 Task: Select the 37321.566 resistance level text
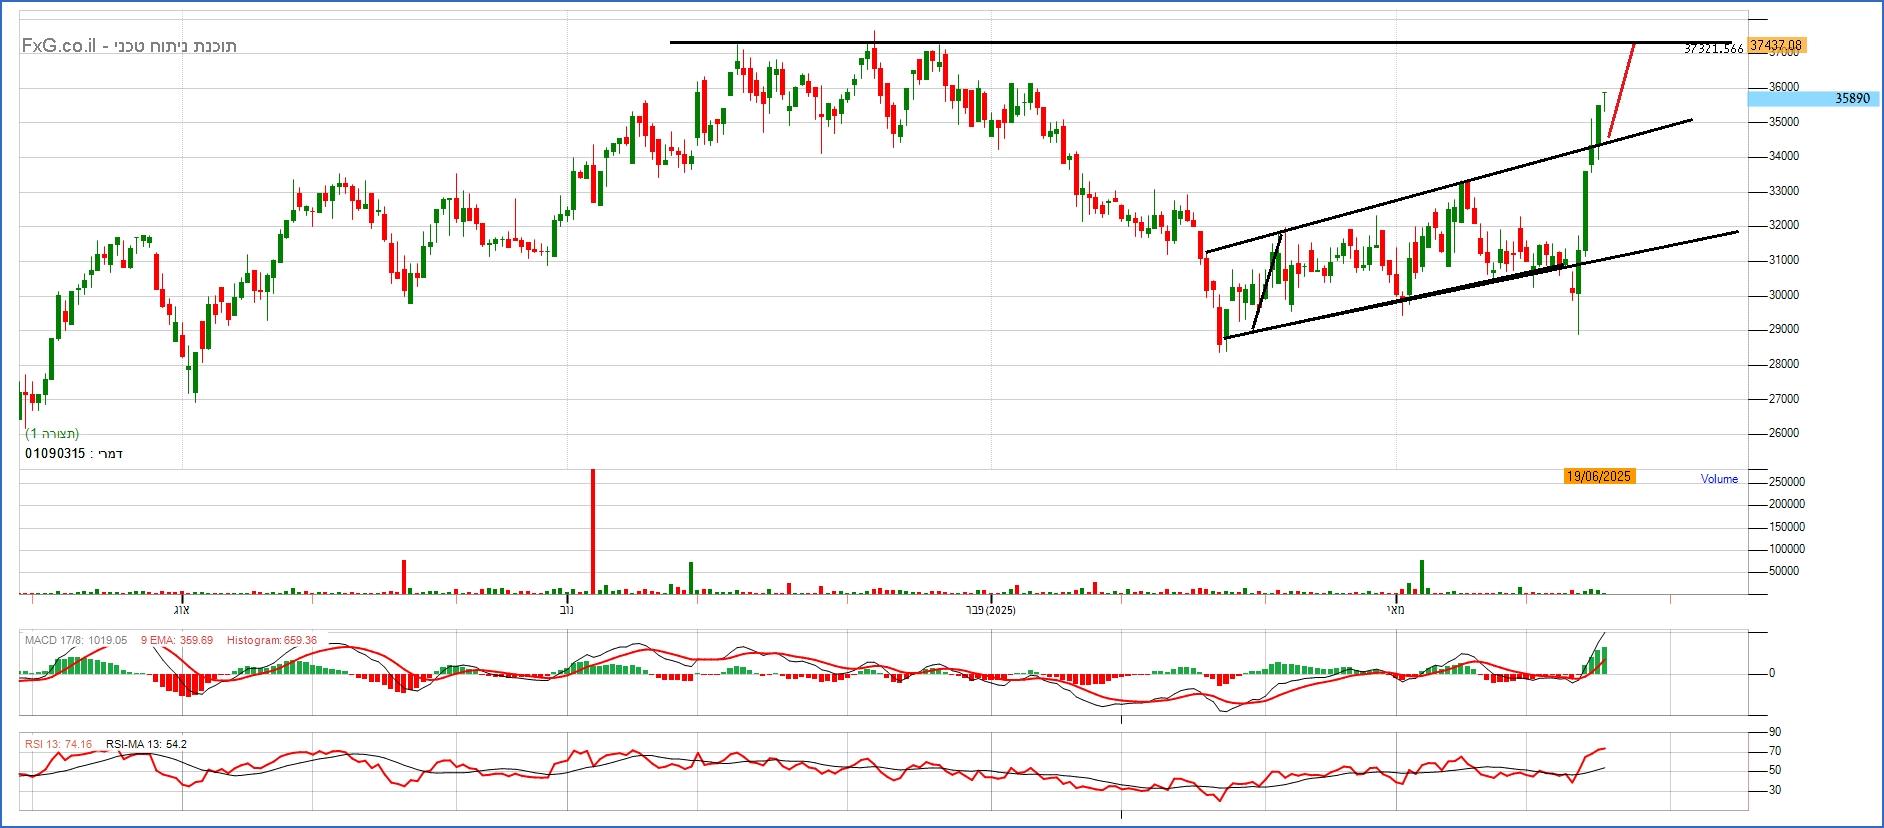click(x=1713, y=49)
